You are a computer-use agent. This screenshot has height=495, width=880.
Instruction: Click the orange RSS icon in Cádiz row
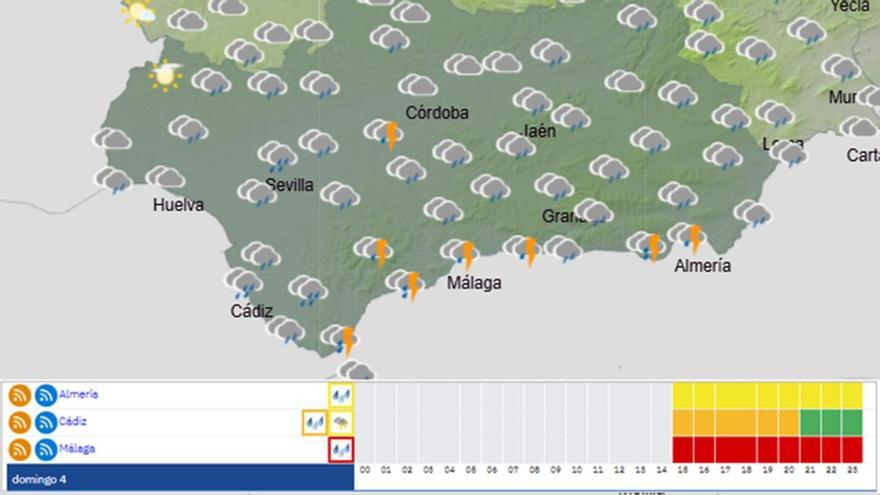pos(20,422)
